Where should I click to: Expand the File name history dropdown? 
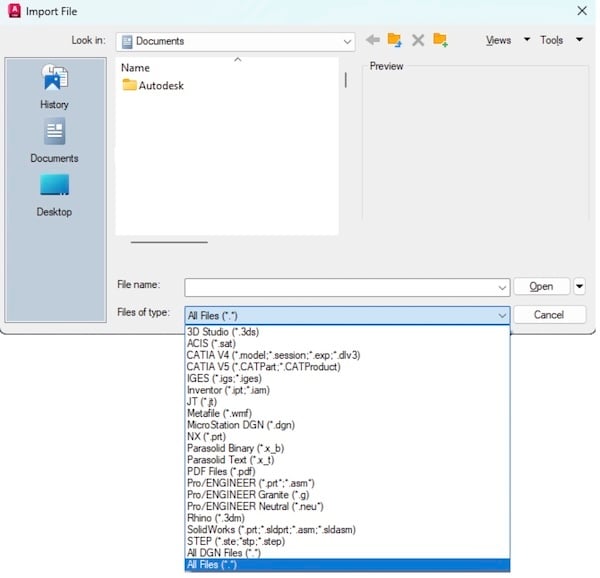(x=502, y=288)
